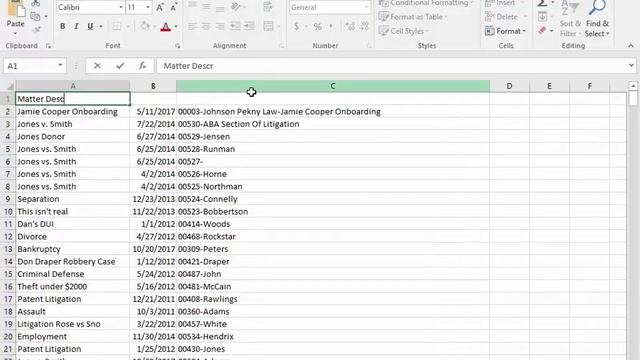Open Sort & Filter

pos(570,19)
